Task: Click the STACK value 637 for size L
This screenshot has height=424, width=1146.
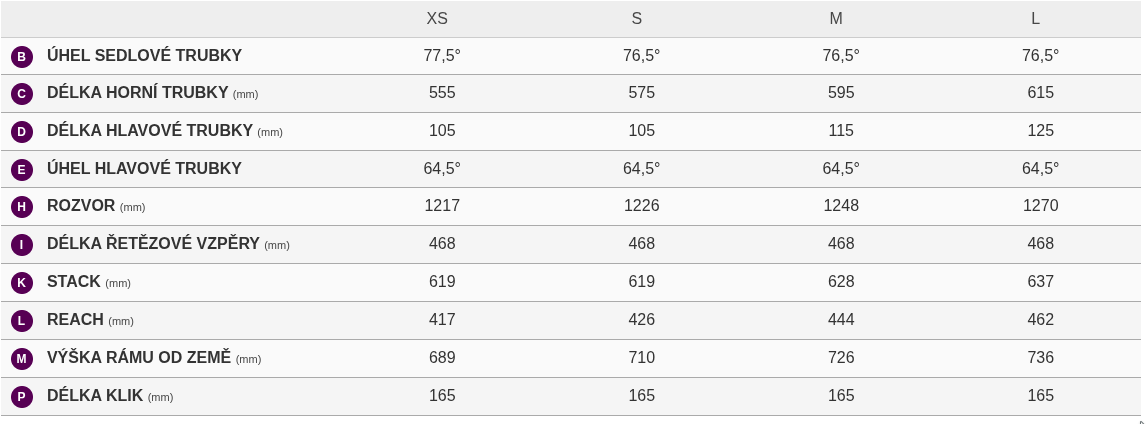Action: click(1040, 282)
